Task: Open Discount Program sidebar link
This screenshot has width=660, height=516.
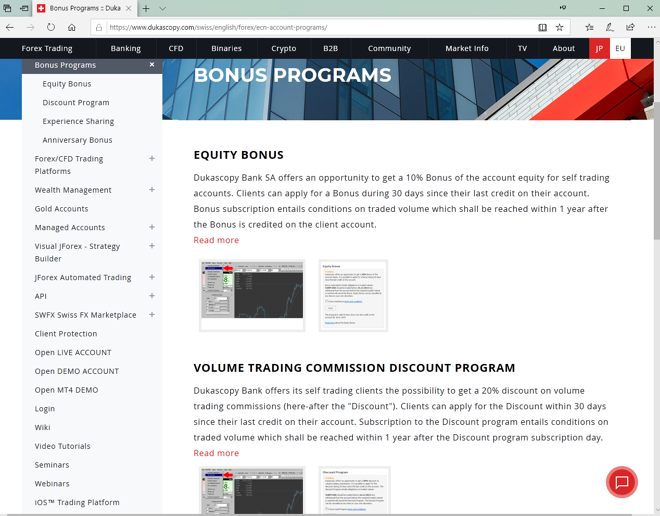Action: [x=76, y=103]
